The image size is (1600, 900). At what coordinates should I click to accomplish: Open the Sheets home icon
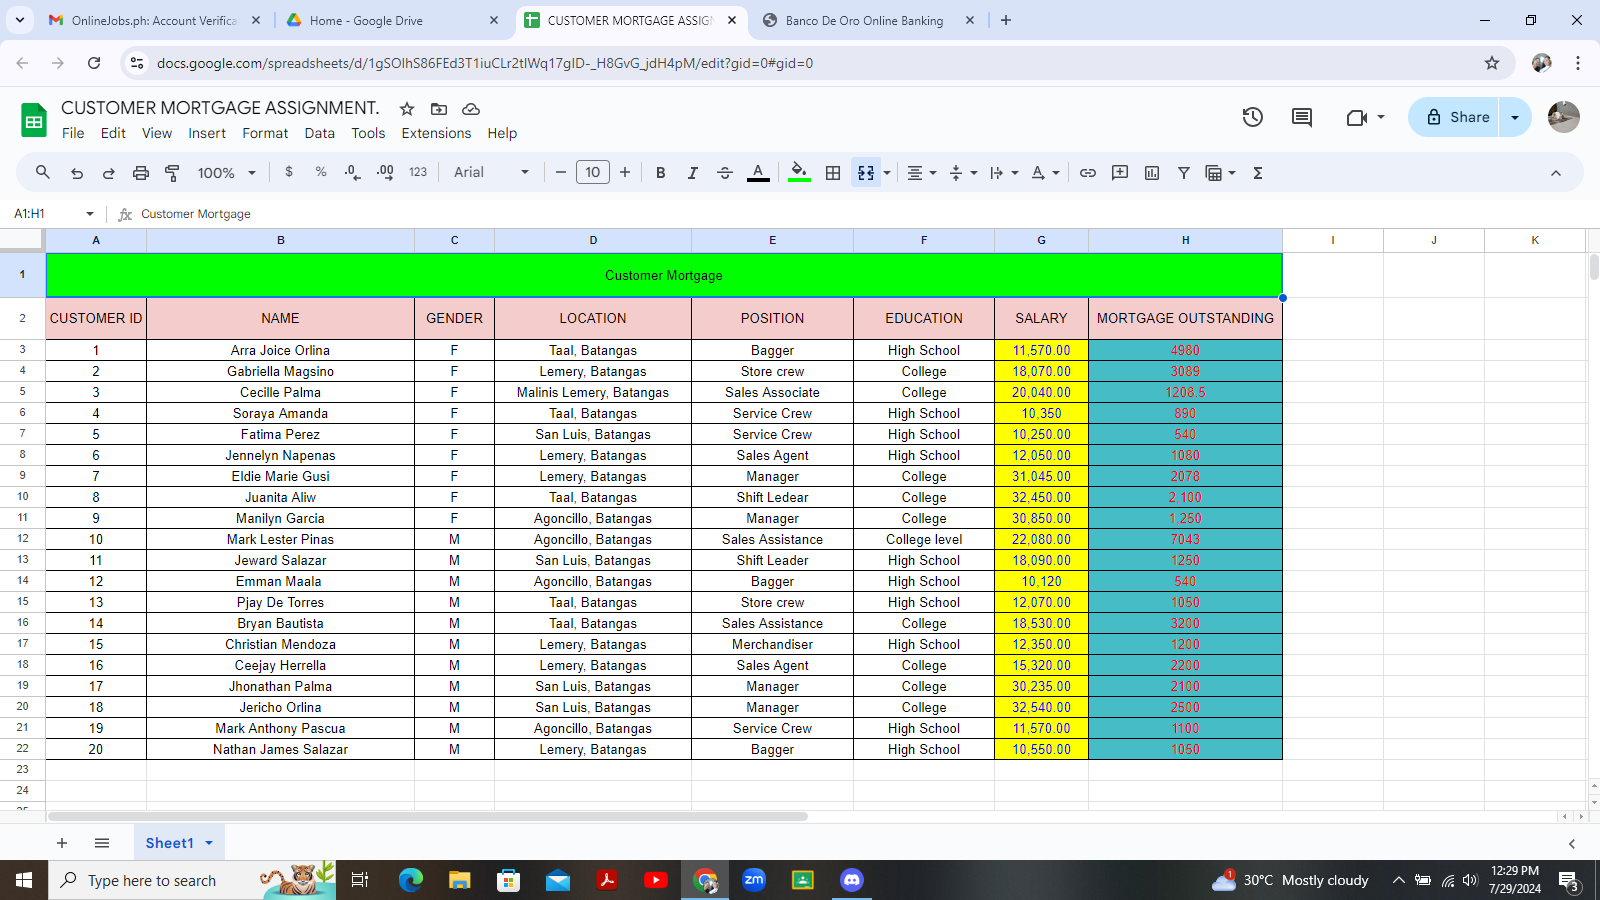[34, 120]
